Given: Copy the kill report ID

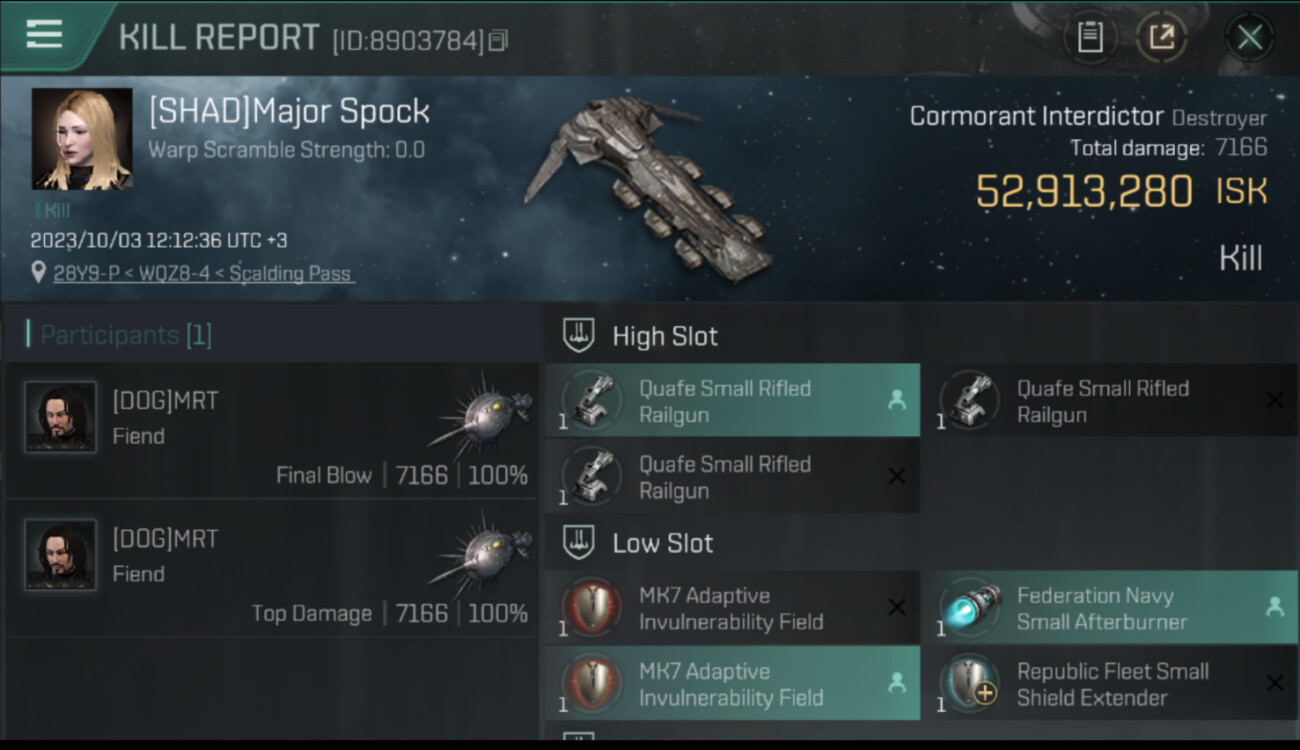Looking at the screenshot, I should [498, 40].
